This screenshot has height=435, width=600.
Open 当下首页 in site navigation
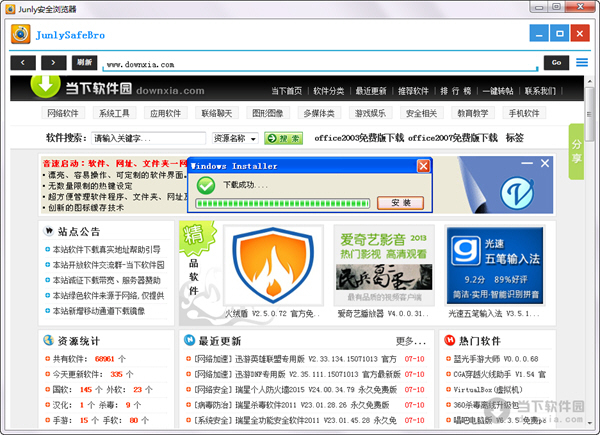(287, 91)
